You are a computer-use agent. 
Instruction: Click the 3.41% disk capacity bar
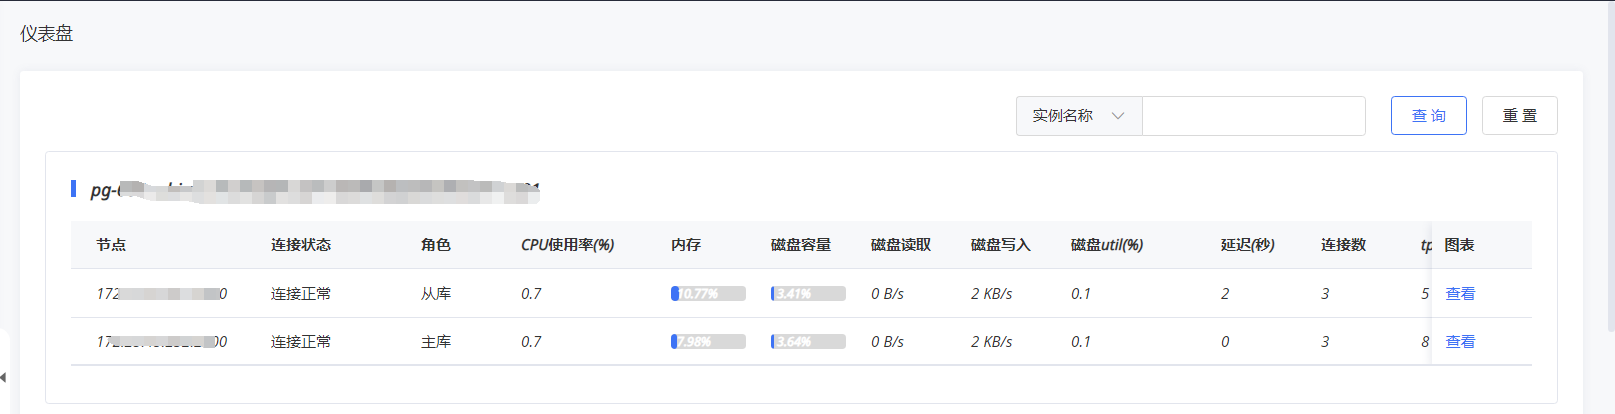coord(808,294)
